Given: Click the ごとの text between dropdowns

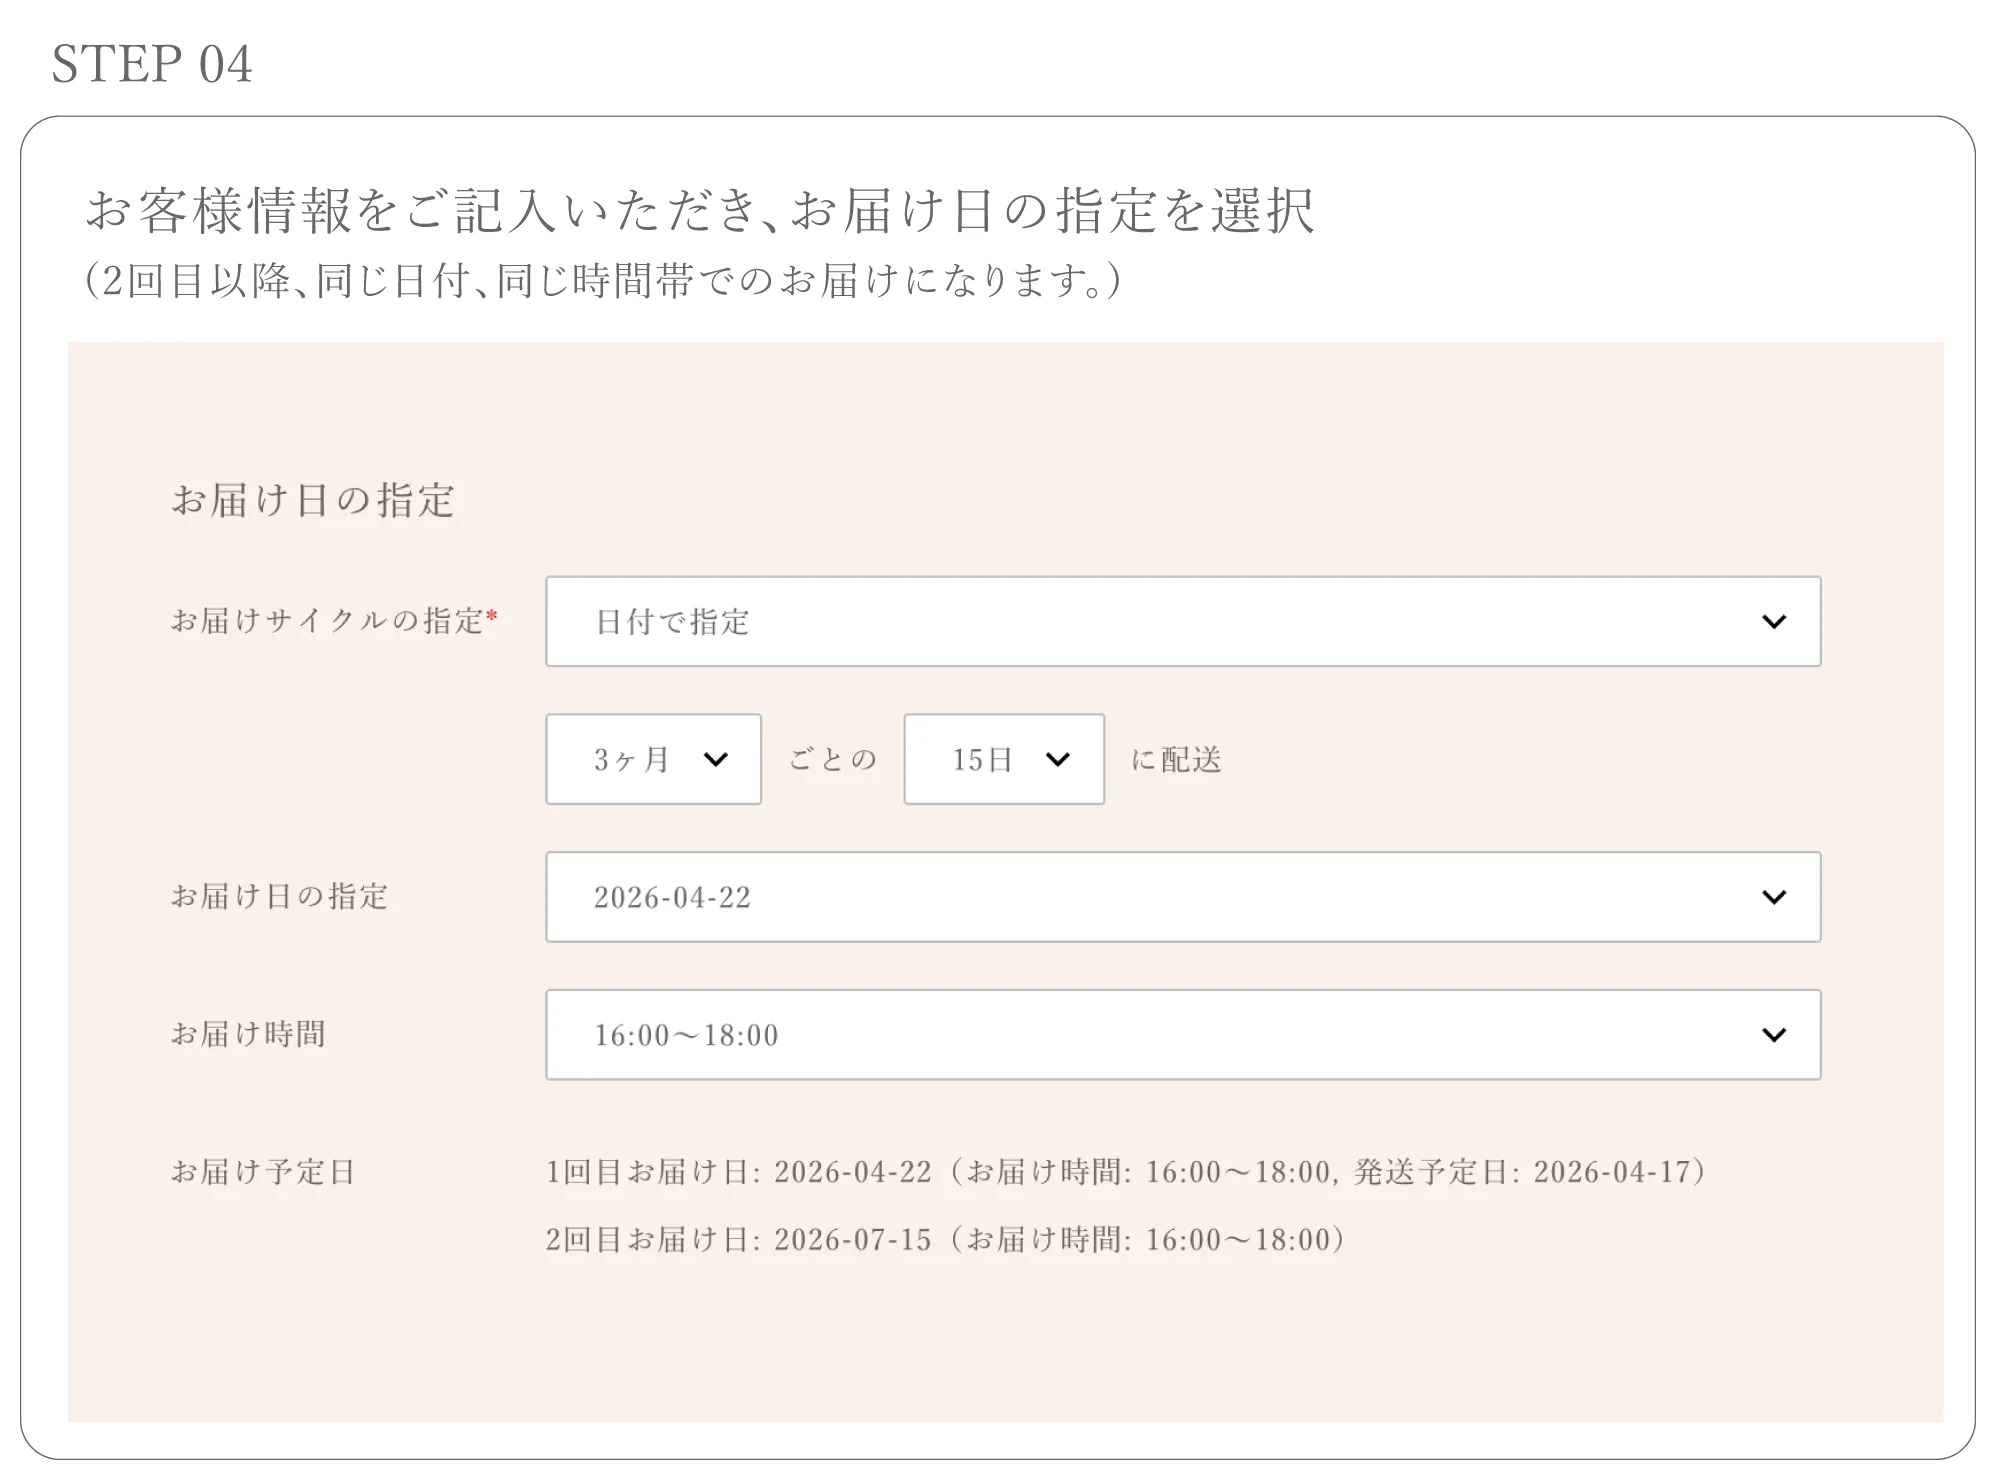Looking at the screenshot, I should 831,759.
